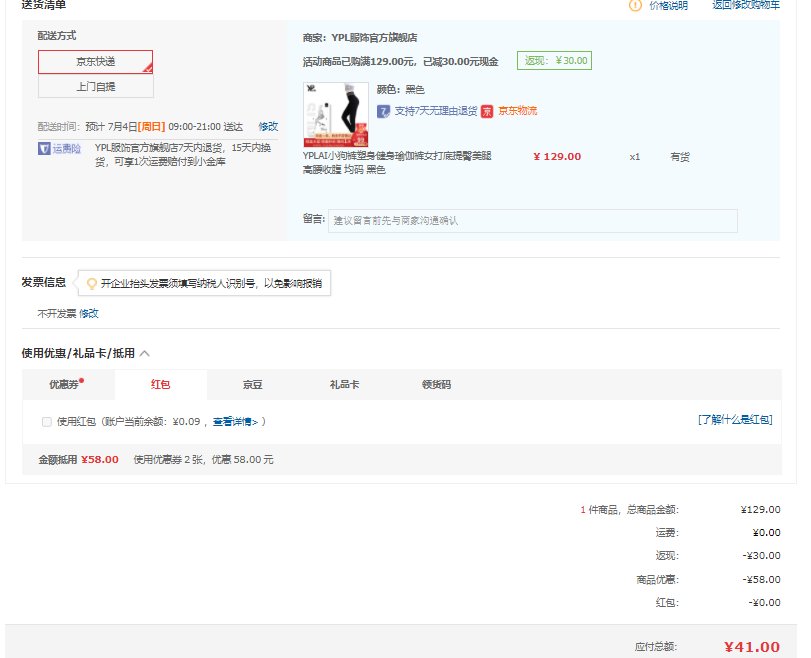Select 京东快递 delivery method
Screen dimensions: 811x658
coord(96,62)
